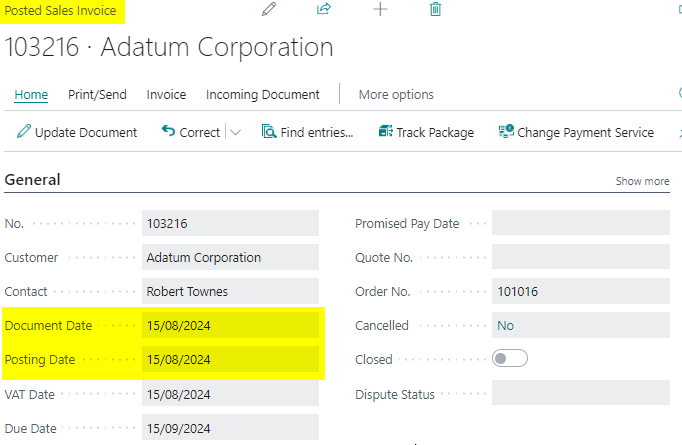
Task: Click the share icon at top
Action: pos(324,9)
